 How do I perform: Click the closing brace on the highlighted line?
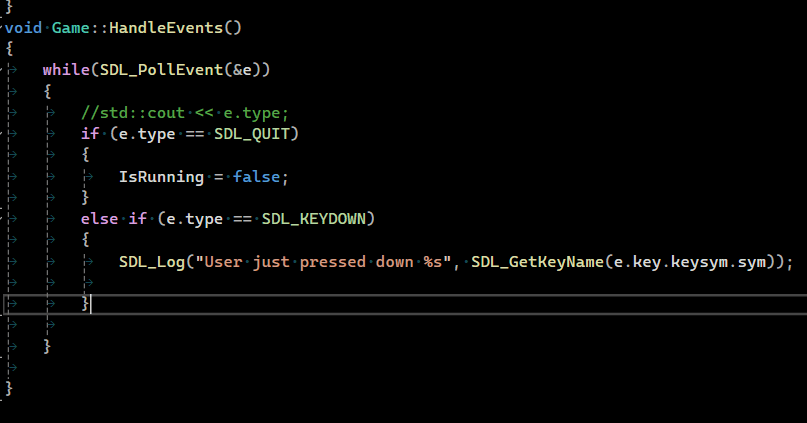pos(86,303)
